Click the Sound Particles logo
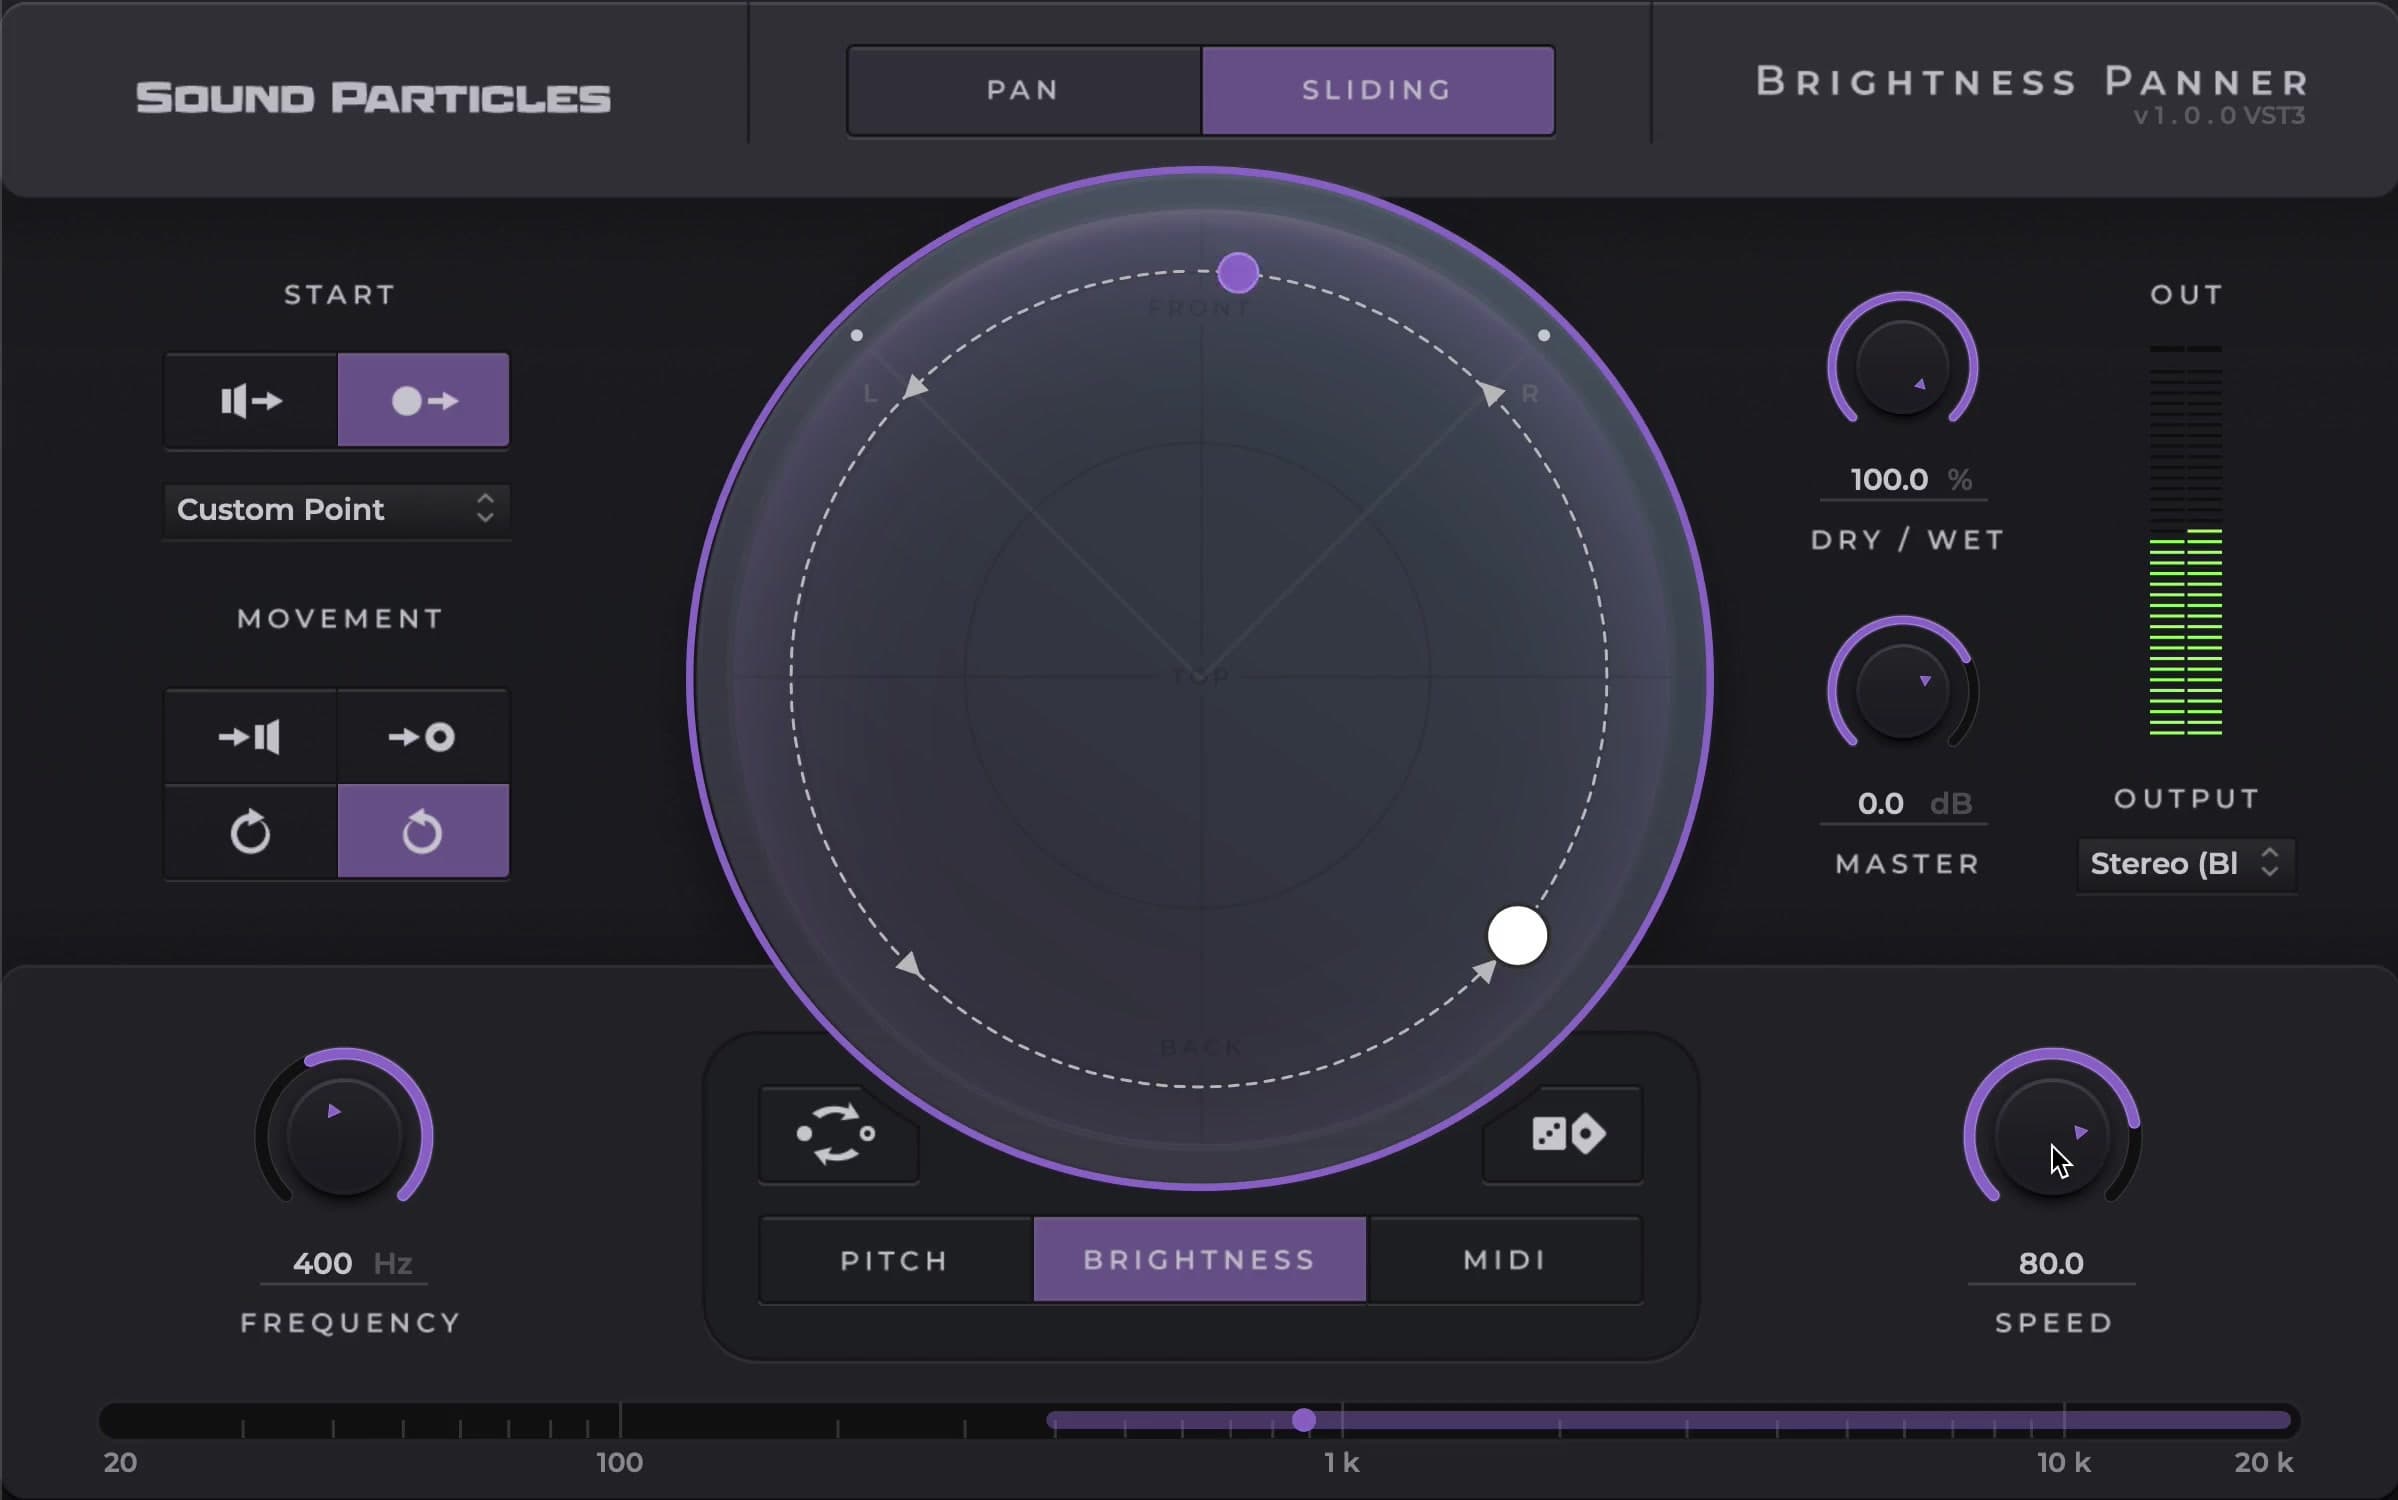Image resolution: width=2398 pixels, height=1500 pixels. pyautogui.click(x=373, y=98)
